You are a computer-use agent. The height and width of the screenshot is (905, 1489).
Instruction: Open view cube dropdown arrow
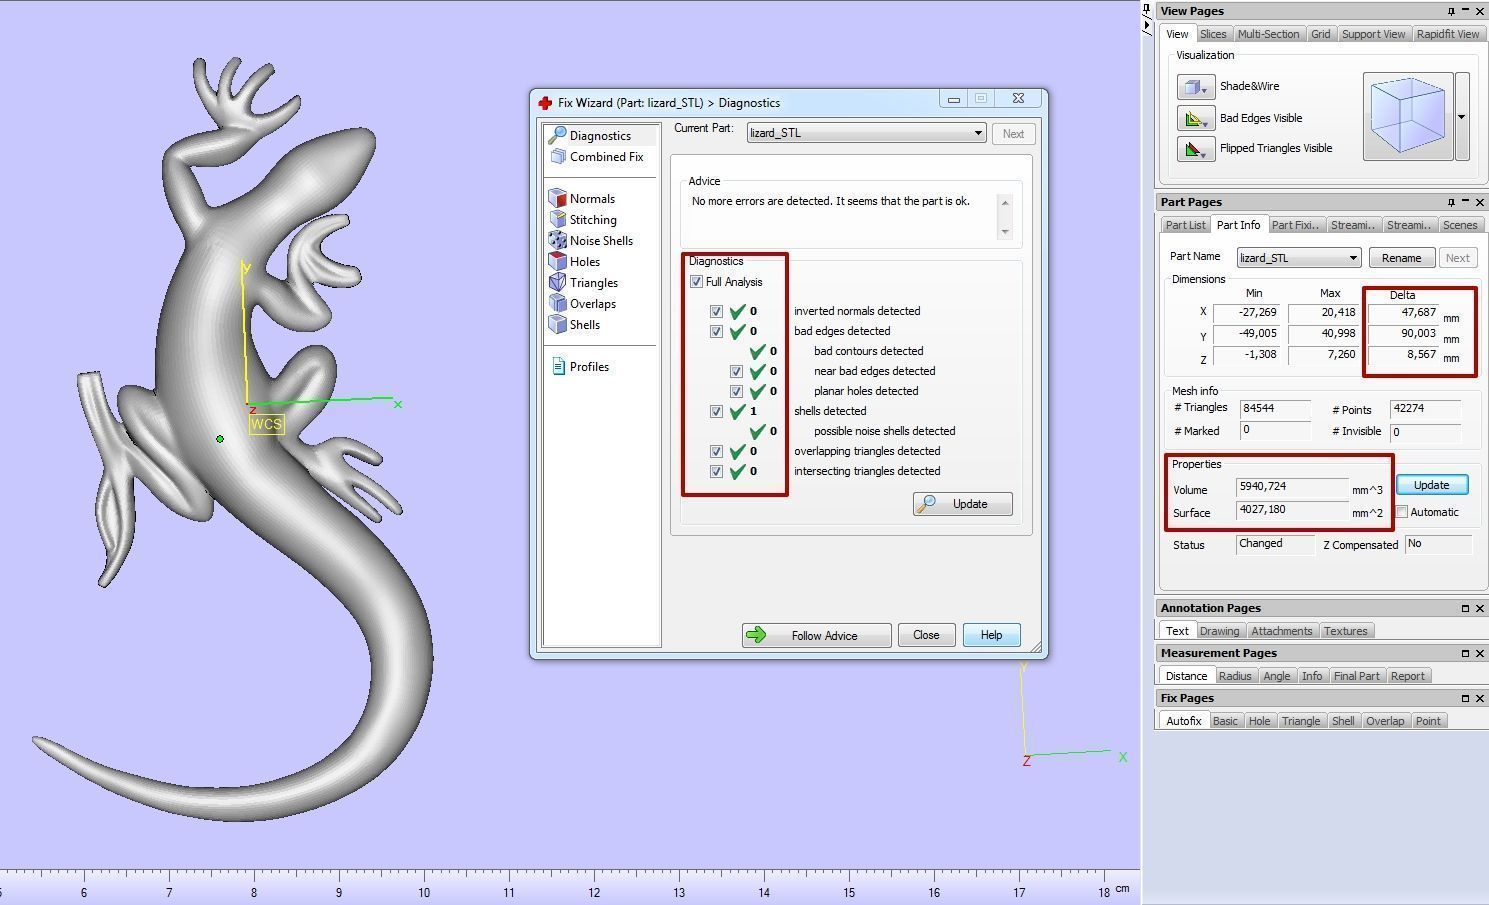point(1462,116)
